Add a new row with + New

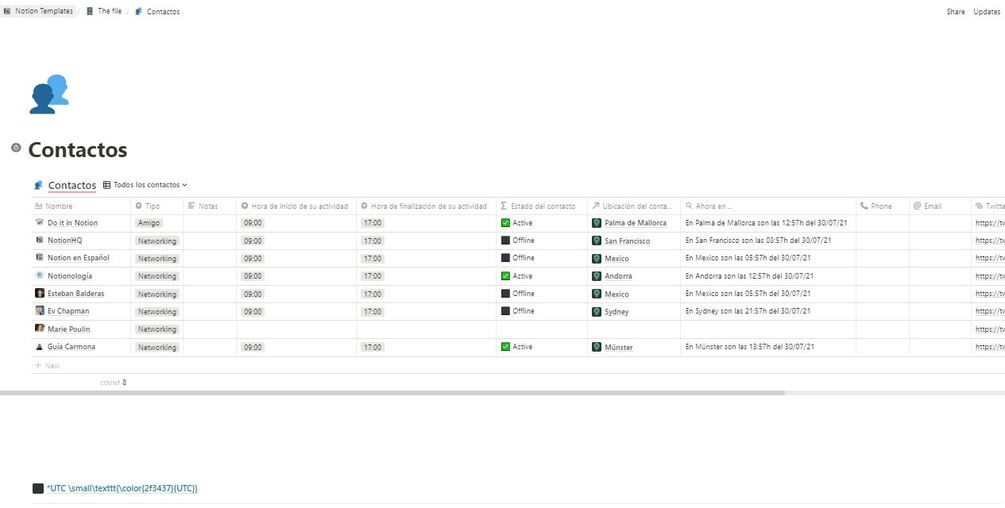[48, 365]
